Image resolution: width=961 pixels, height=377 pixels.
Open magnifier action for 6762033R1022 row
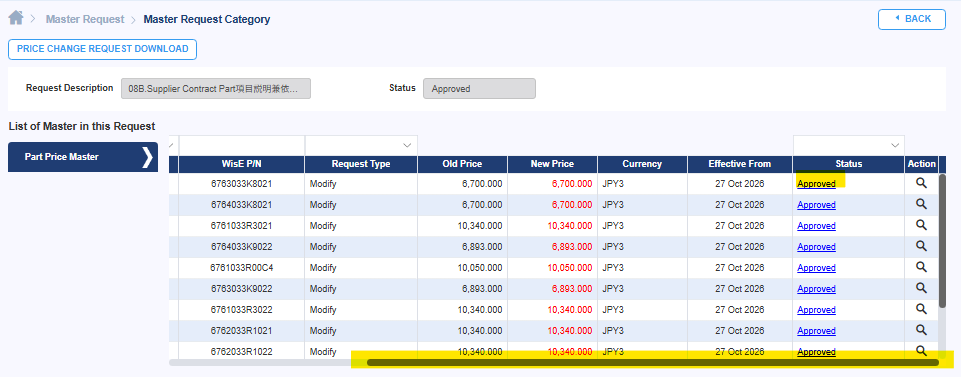coord(921,350)
